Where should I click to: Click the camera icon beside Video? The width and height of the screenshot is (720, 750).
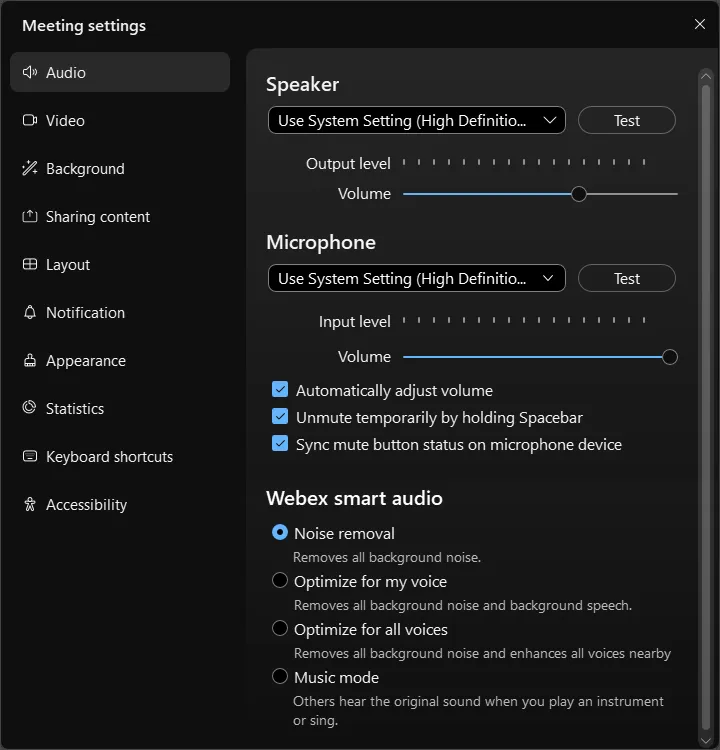(29, 121)
